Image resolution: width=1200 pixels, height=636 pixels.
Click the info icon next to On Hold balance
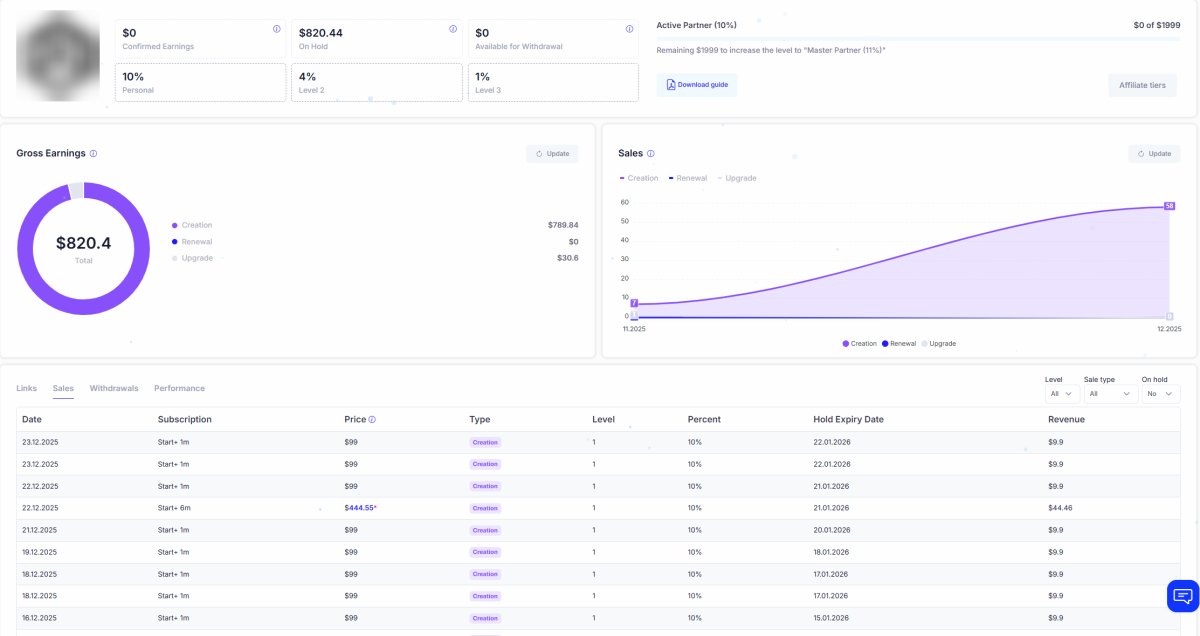[452, 28]
